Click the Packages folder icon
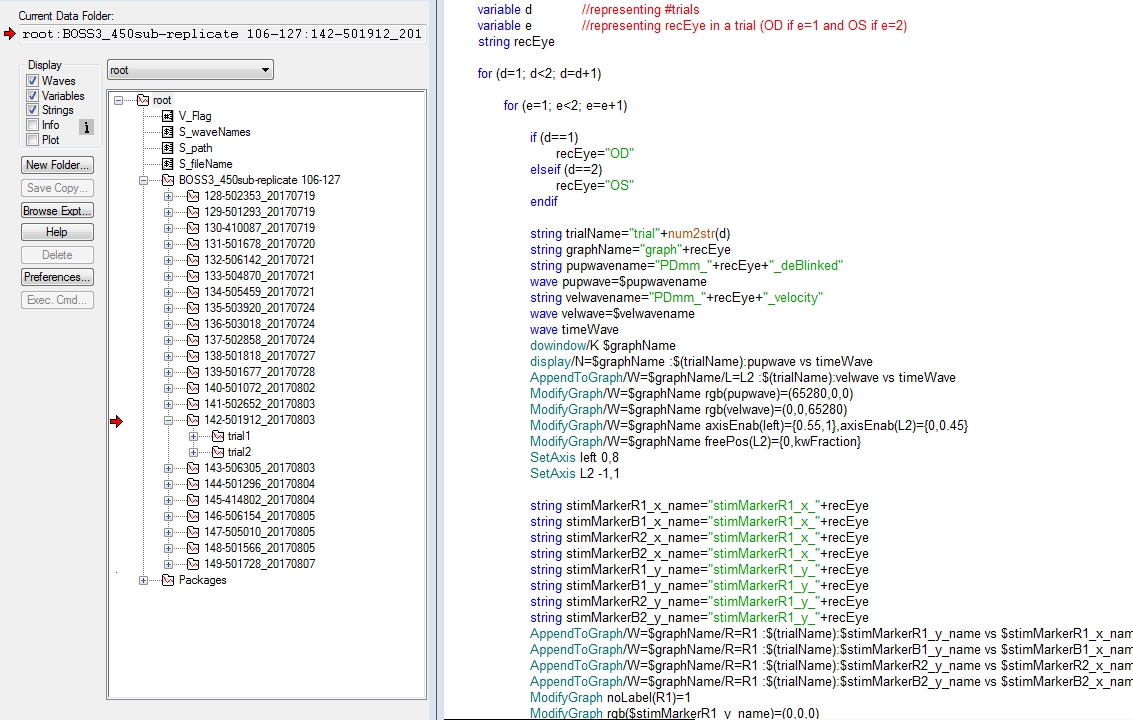Viewport: 1133px width, 720px height. point(167,580)
